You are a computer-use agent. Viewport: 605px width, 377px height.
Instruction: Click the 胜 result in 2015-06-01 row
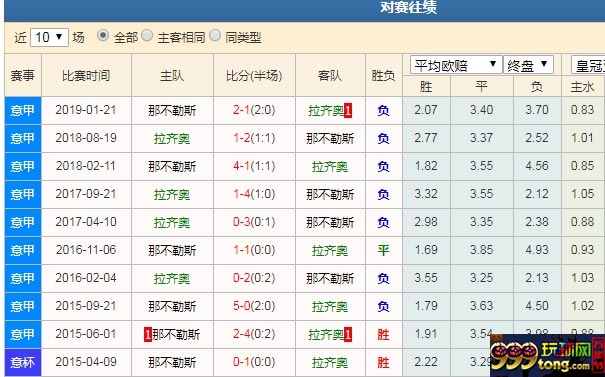coord(383,335)
